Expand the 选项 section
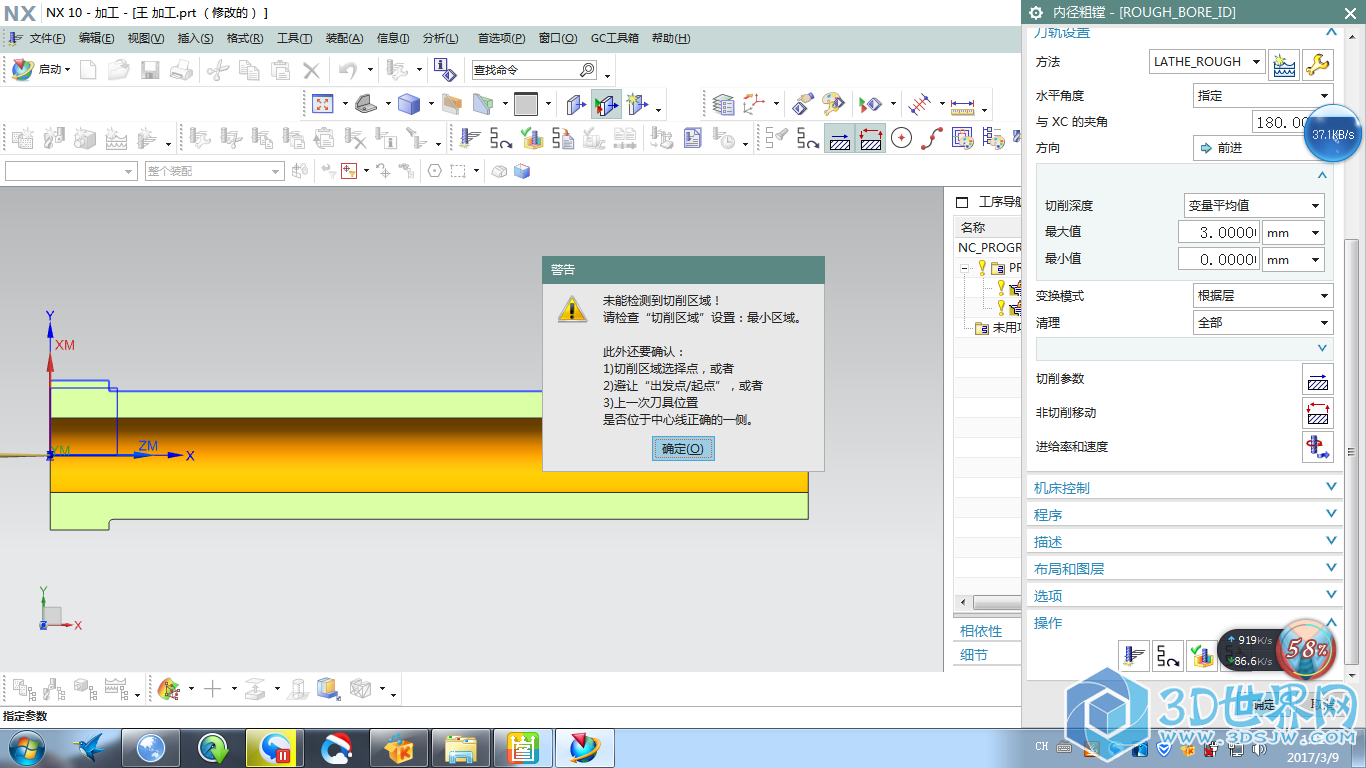Image resolution: width=1366 pixels, height=768 pixels. click(1185, 596)
